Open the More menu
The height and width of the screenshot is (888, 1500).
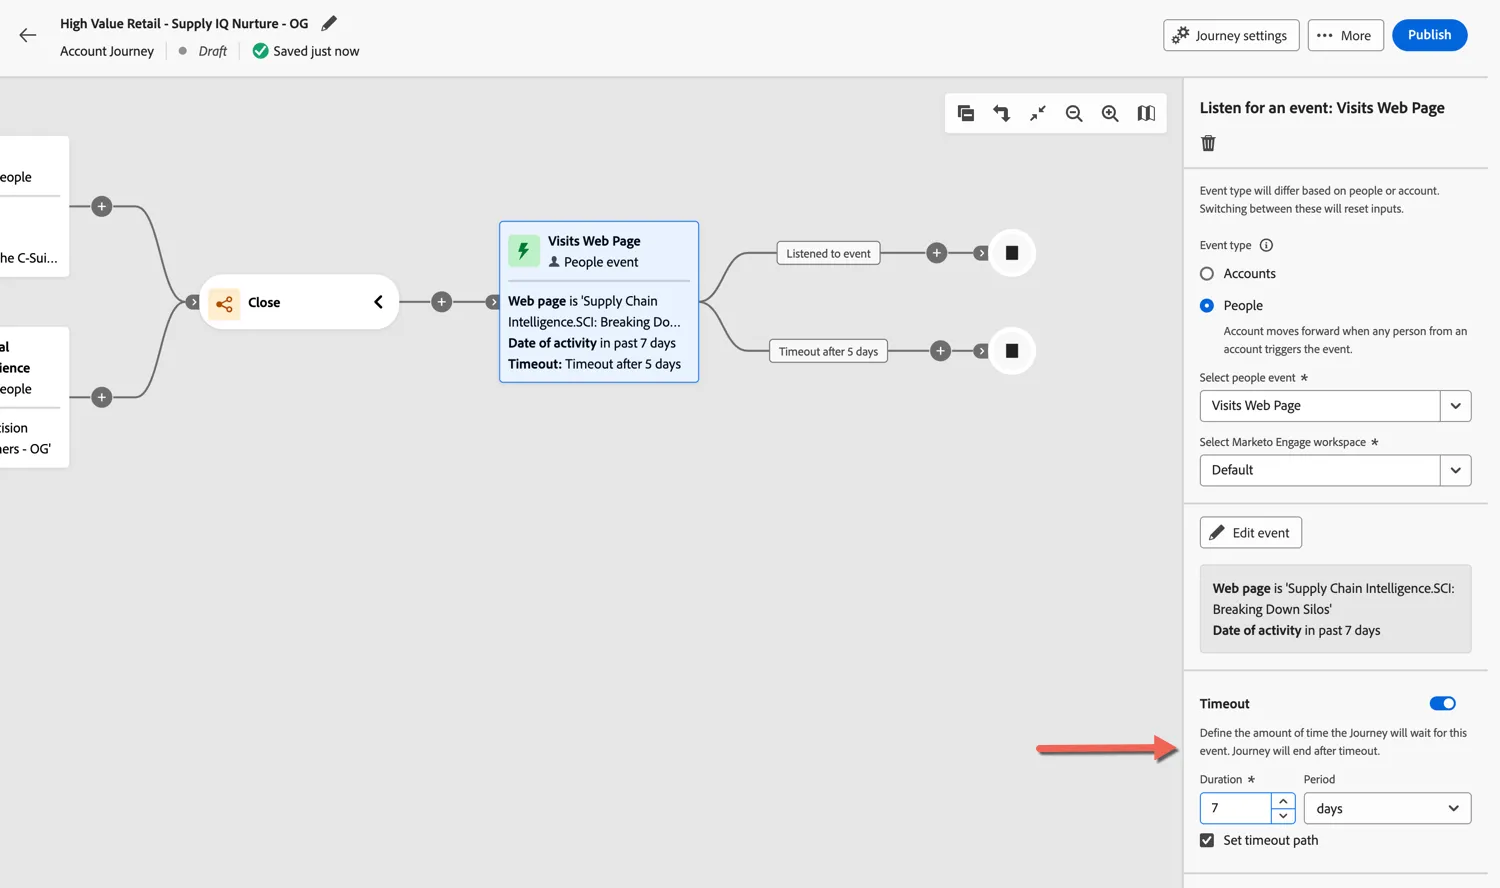[1345, 35]
